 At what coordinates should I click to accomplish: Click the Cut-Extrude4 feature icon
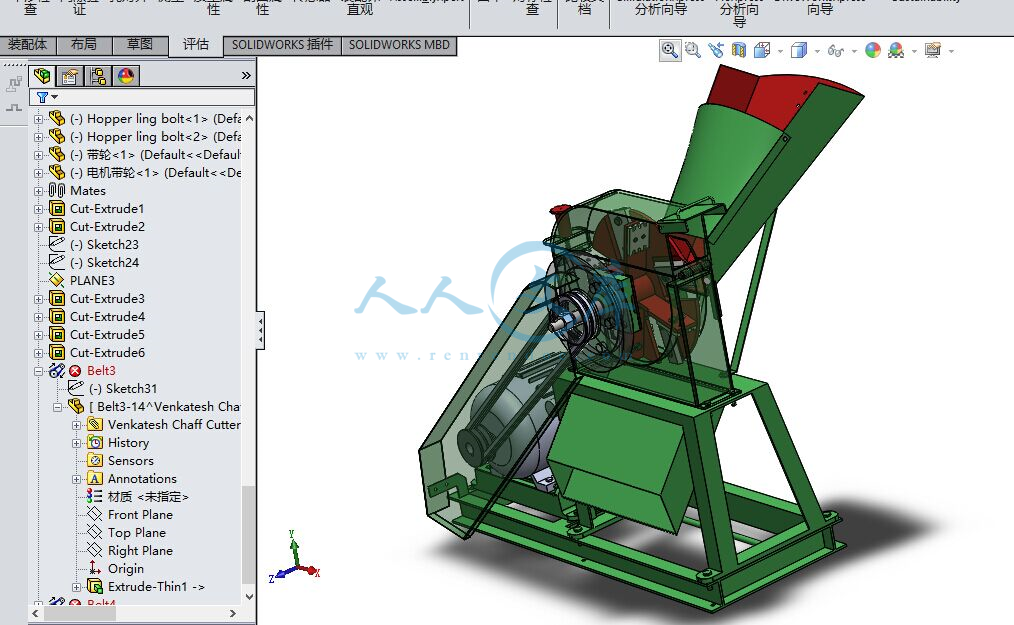(x=57, y=316)
